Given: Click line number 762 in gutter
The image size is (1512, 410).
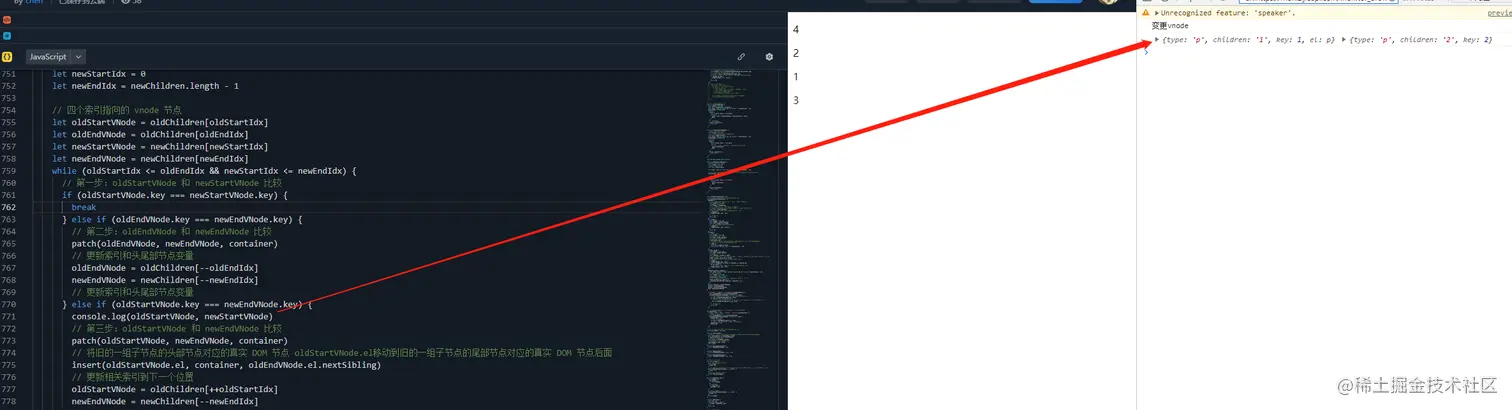Looking at the screenshot, I should pos(9,207).
